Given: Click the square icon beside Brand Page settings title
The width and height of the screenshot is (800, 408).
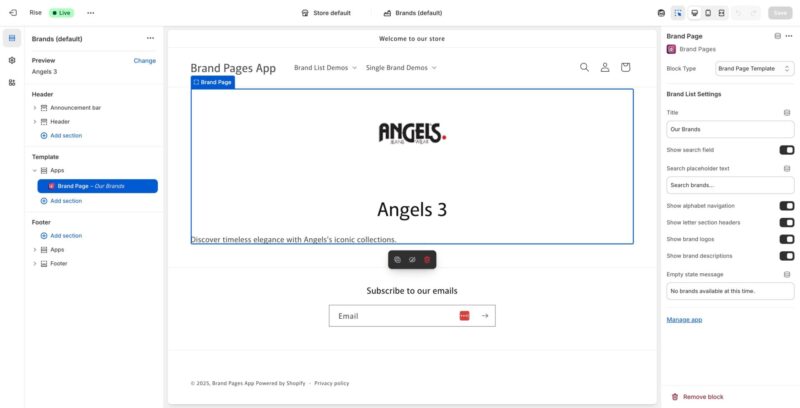Looking at the screenshot, I should coord(778,36).
